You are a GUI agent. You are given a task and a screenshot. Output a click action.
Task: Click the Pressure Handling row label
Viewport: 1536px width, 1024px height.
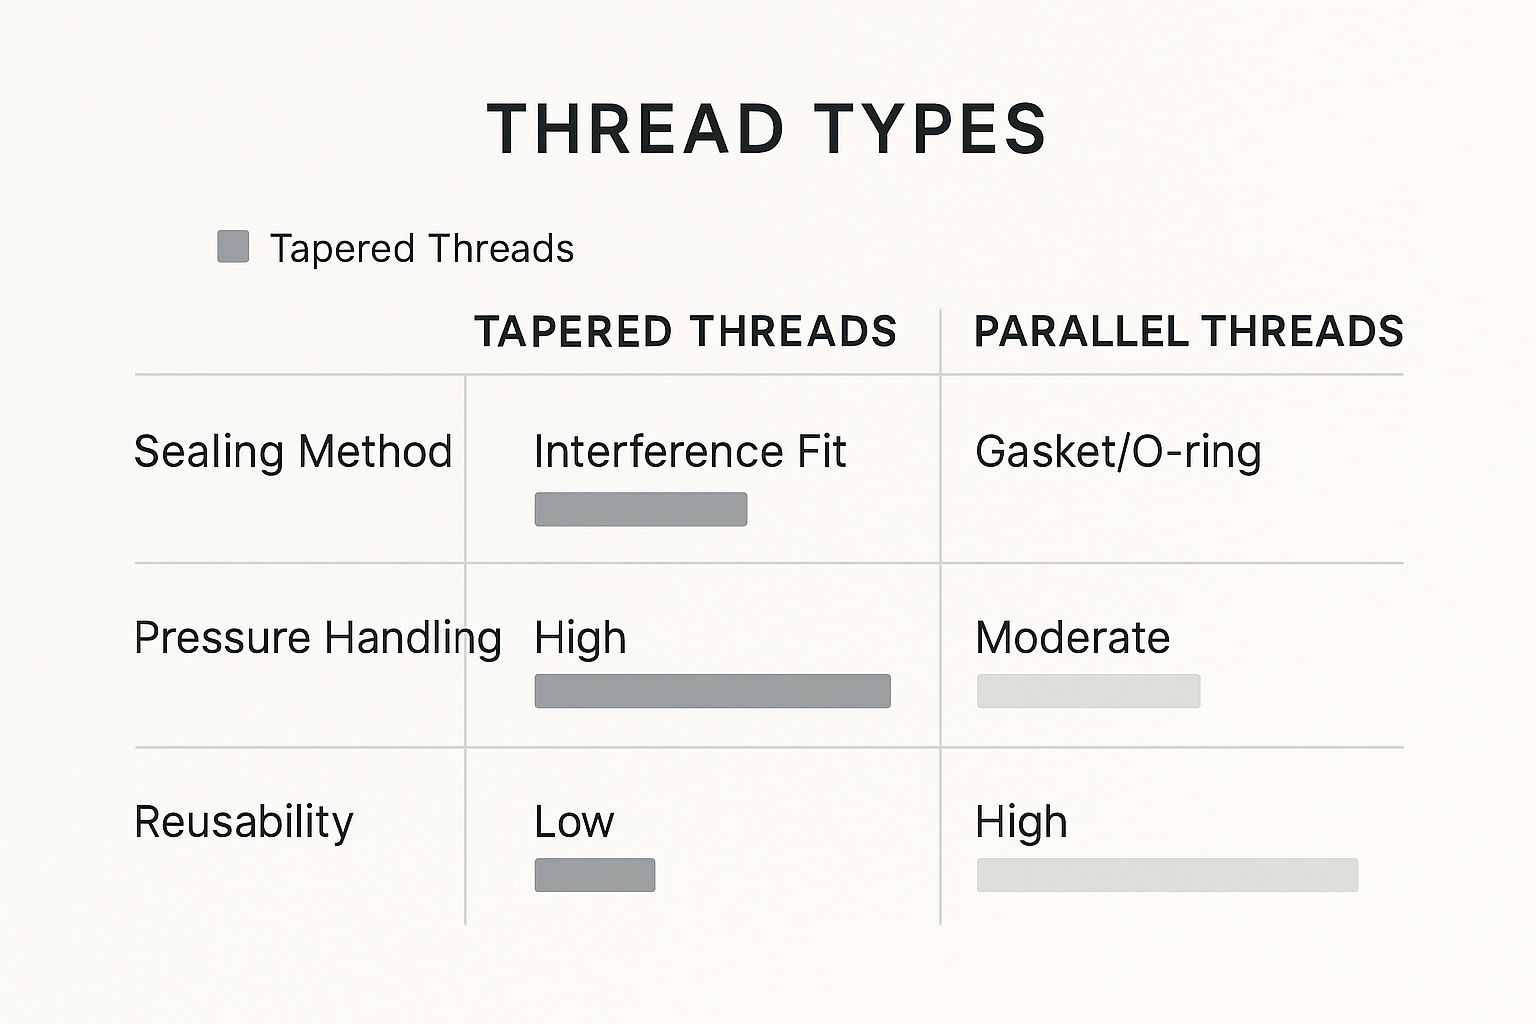pyautogui.click(x=317, y=638)
